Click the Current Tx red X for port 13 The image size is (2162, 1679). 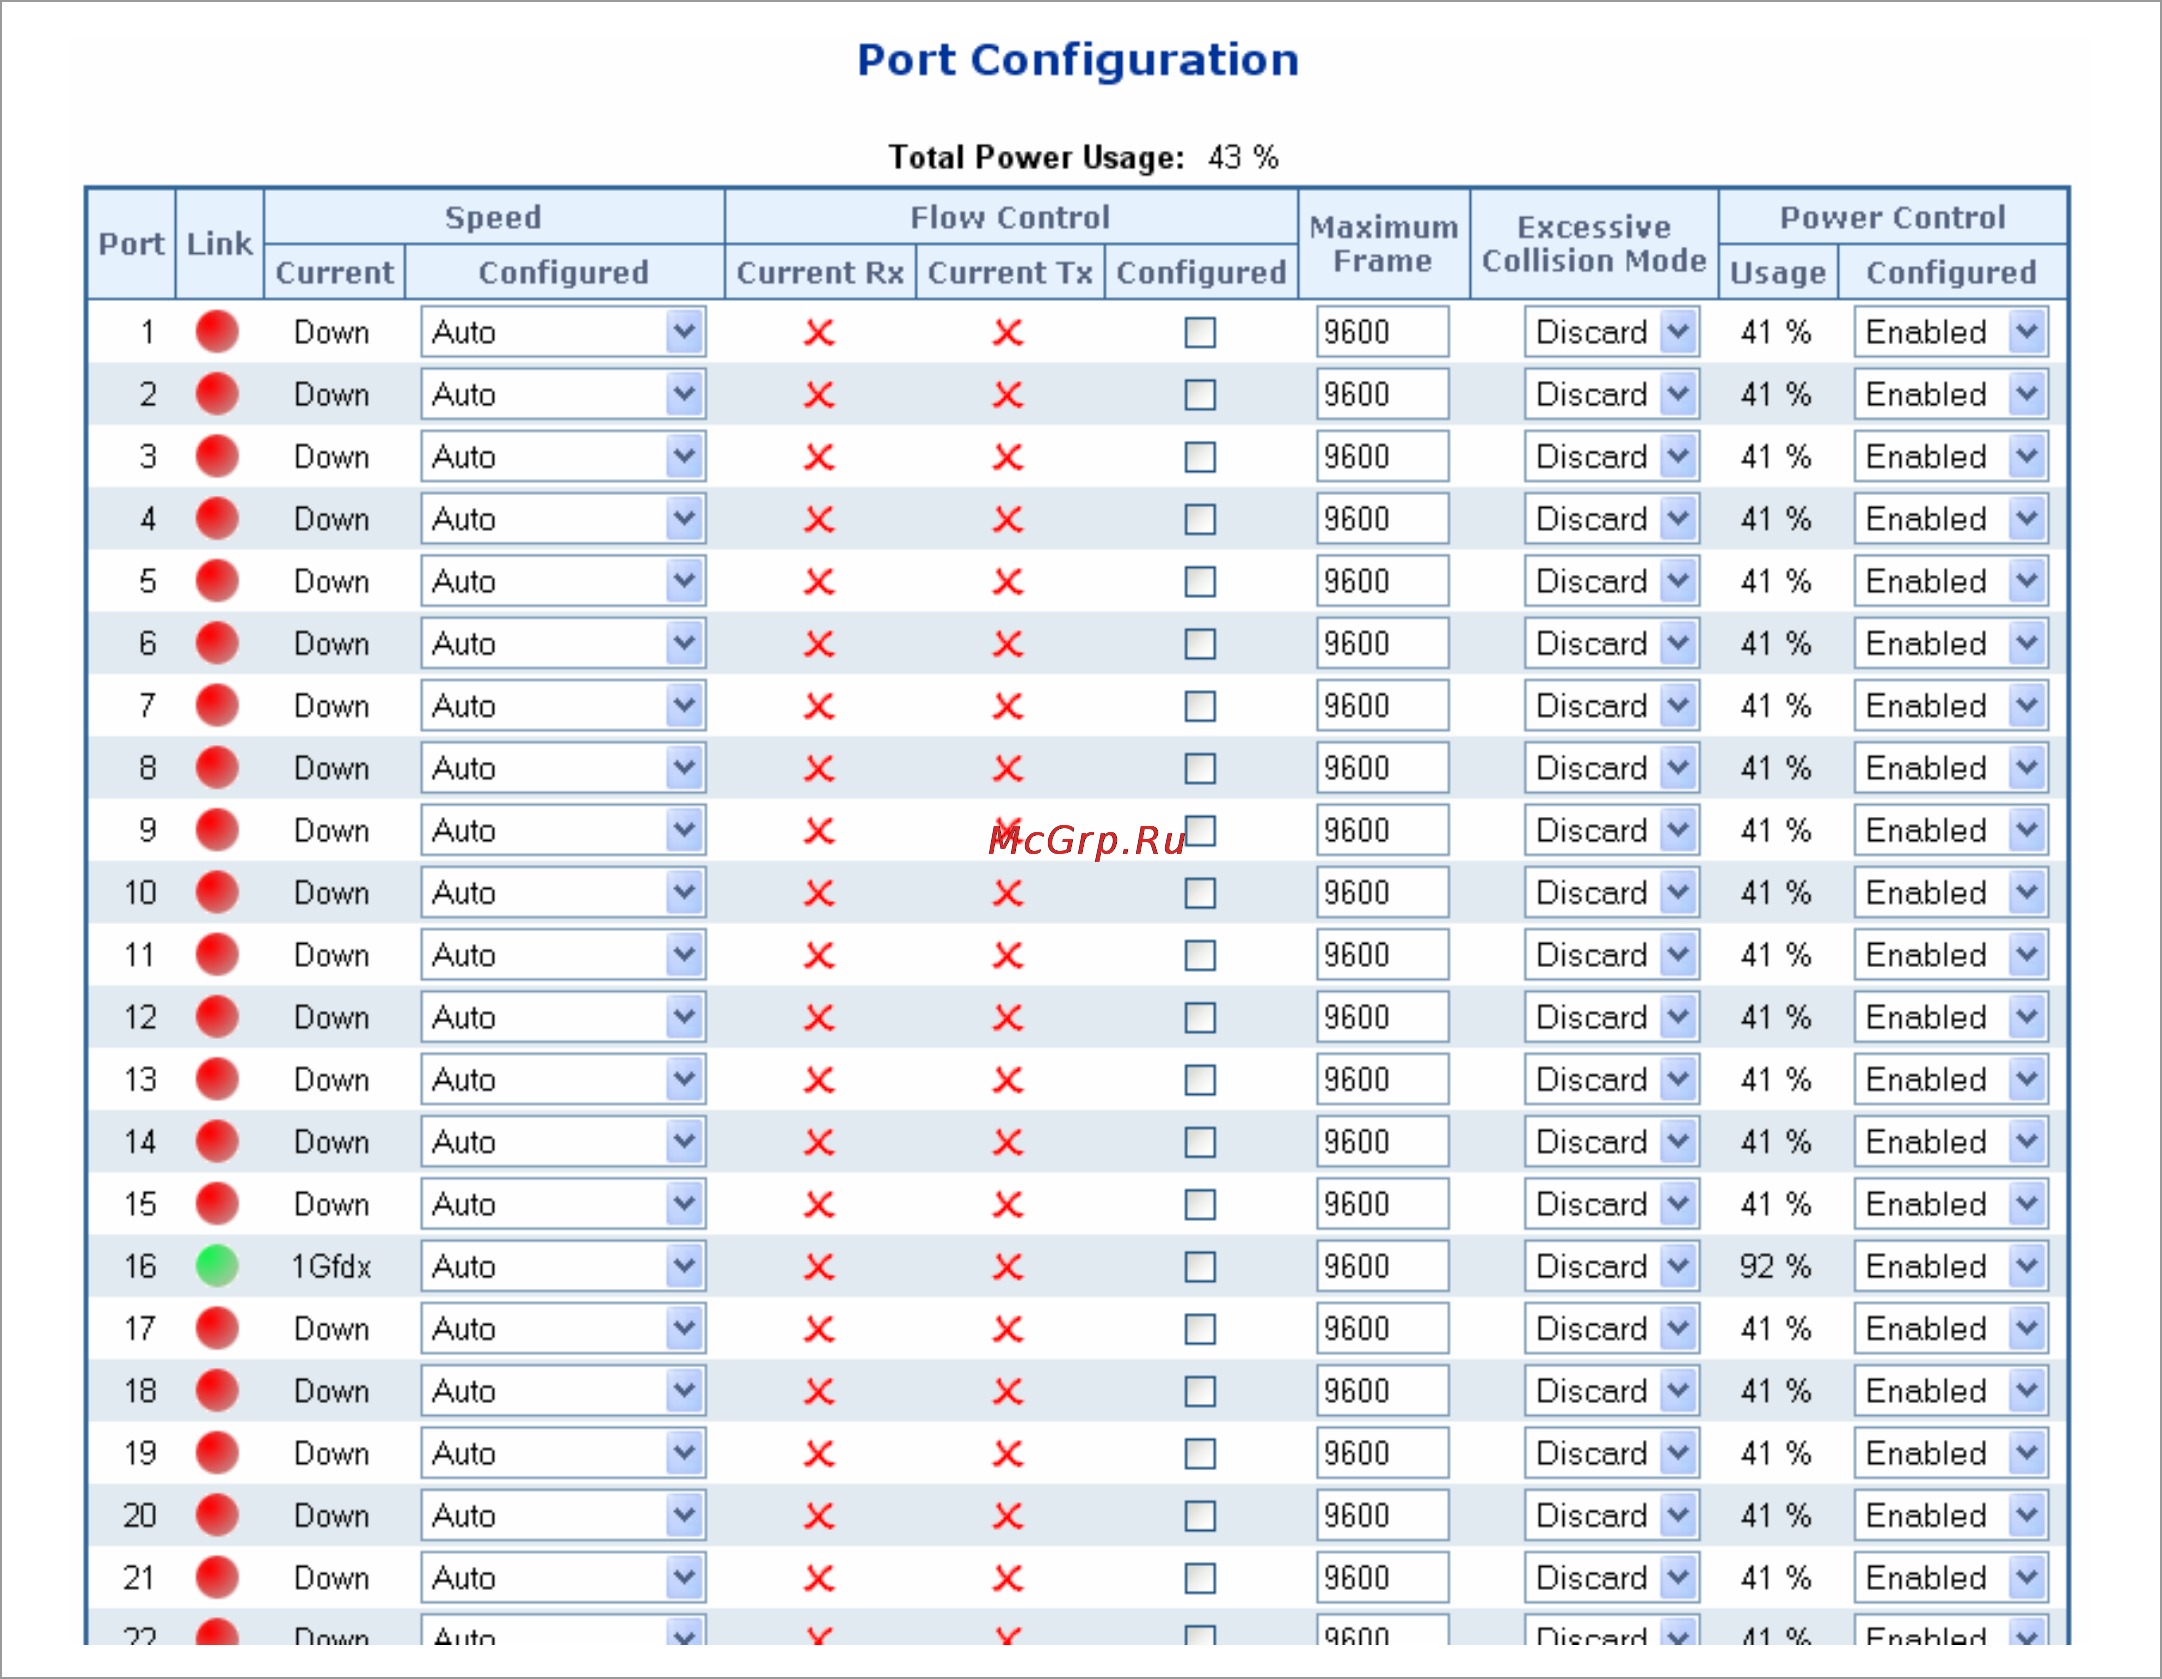1008,1079
